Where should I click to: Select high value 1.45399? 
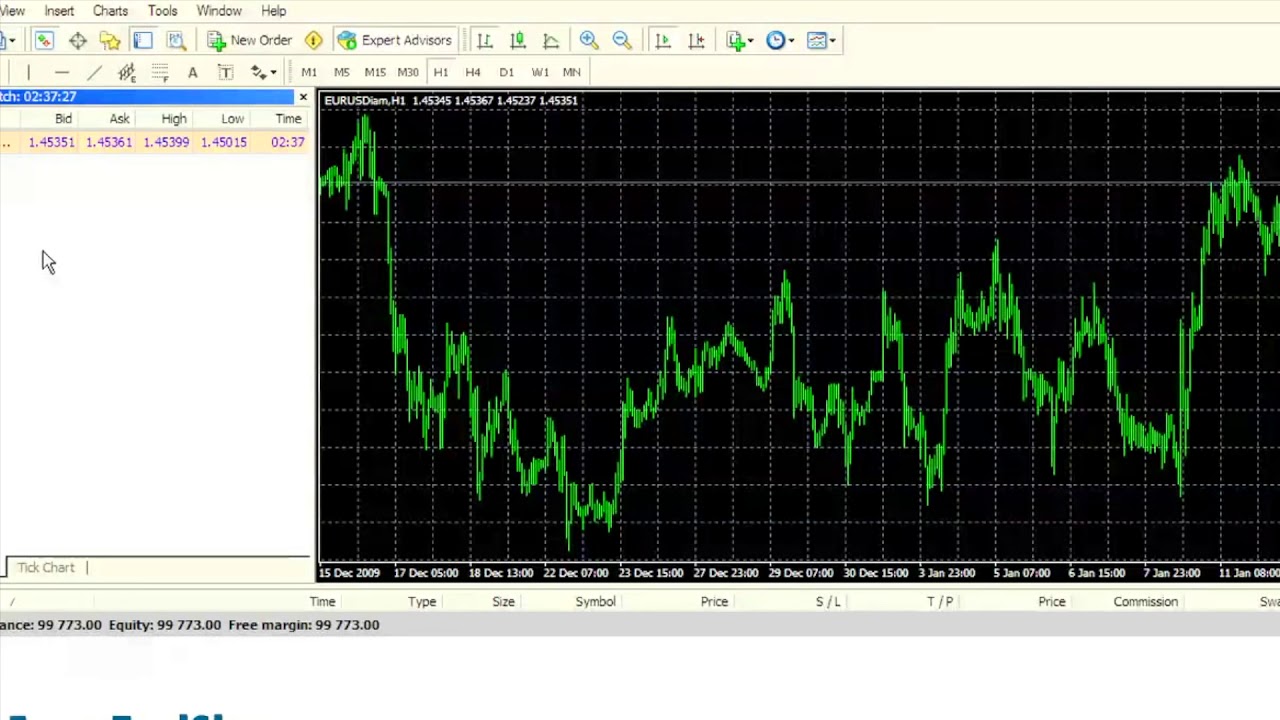pyautogui.click(x=166, y=142)
